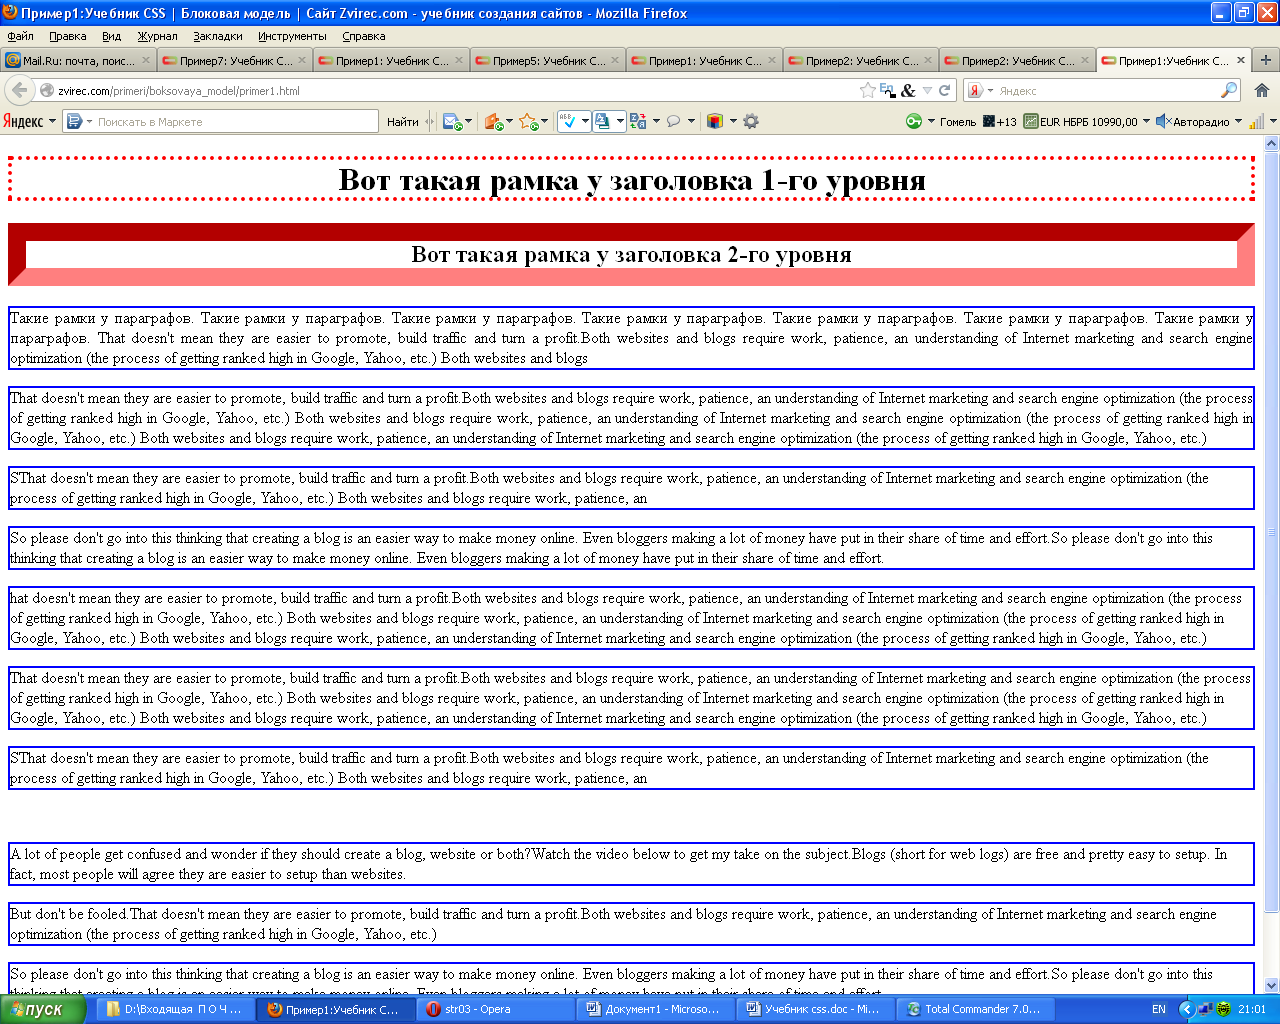Close the Пример7 tab
The width and height of the screenshot is (1280, 1024).
(x=302, y=60)
